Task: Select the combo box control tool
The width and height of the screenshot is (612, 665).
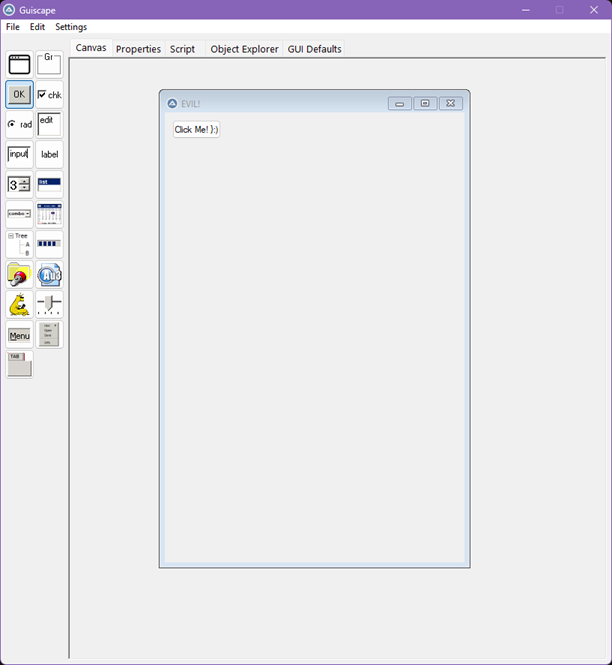Action: tap(19, 215)
